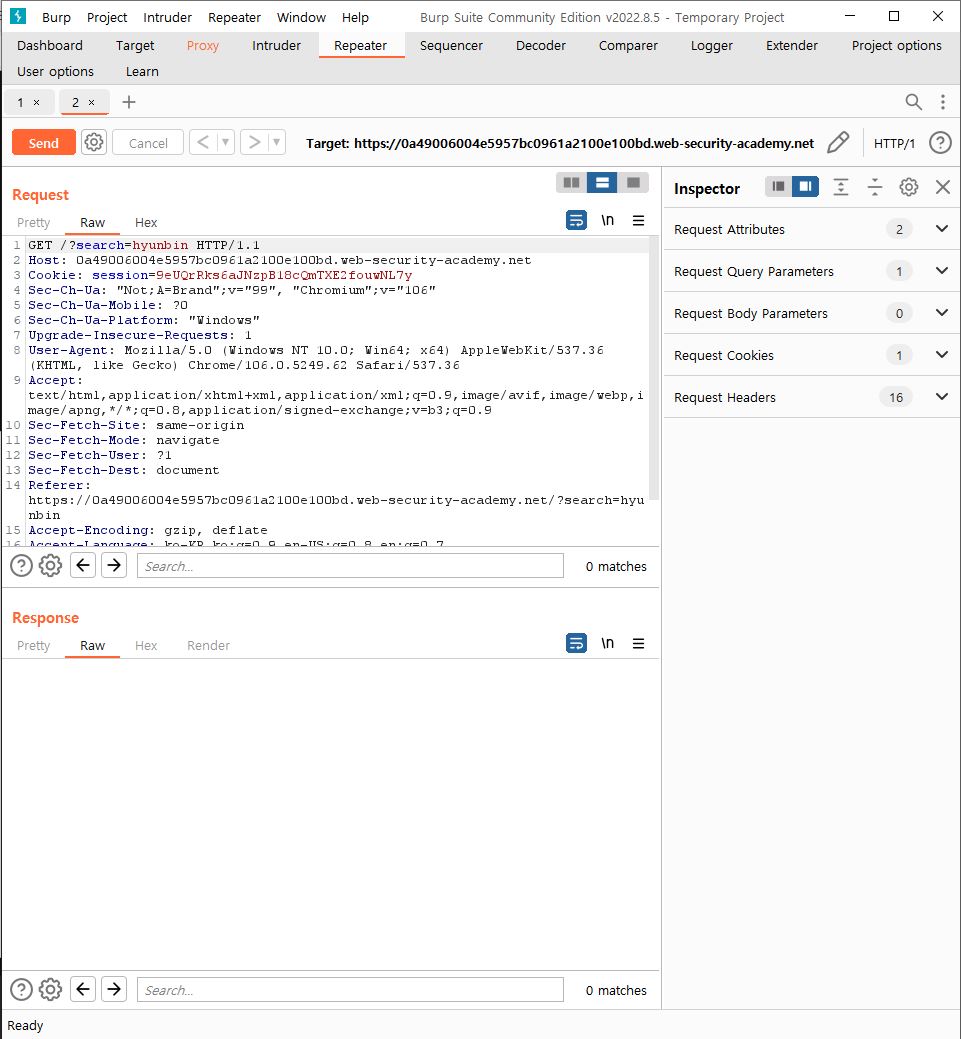The height and width of the screenshot is (1039, 961).
Task: Open the Extender tab
Action: click(x=791, y=45)
